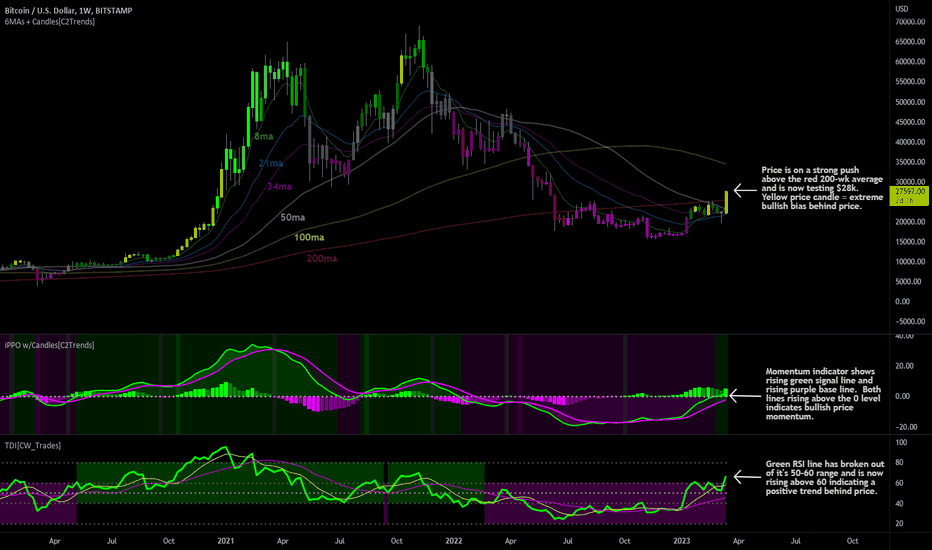
Task: Click the 30000.00 price axis value
Action: coord(910,182)
